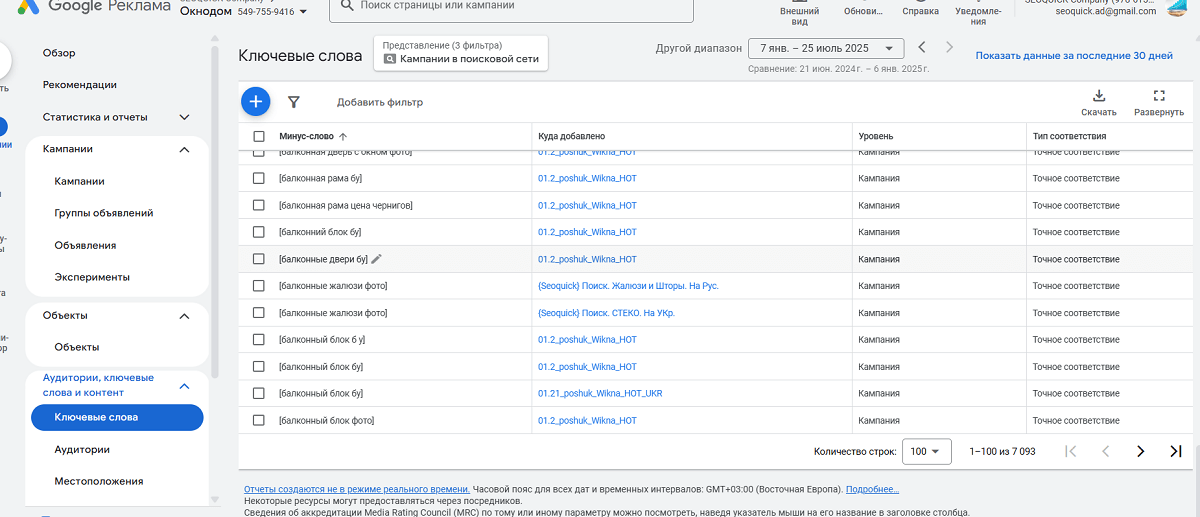Check the box for балконный блок фото
This screenshot has width=1200, height=517.
[x=259, y=421]
